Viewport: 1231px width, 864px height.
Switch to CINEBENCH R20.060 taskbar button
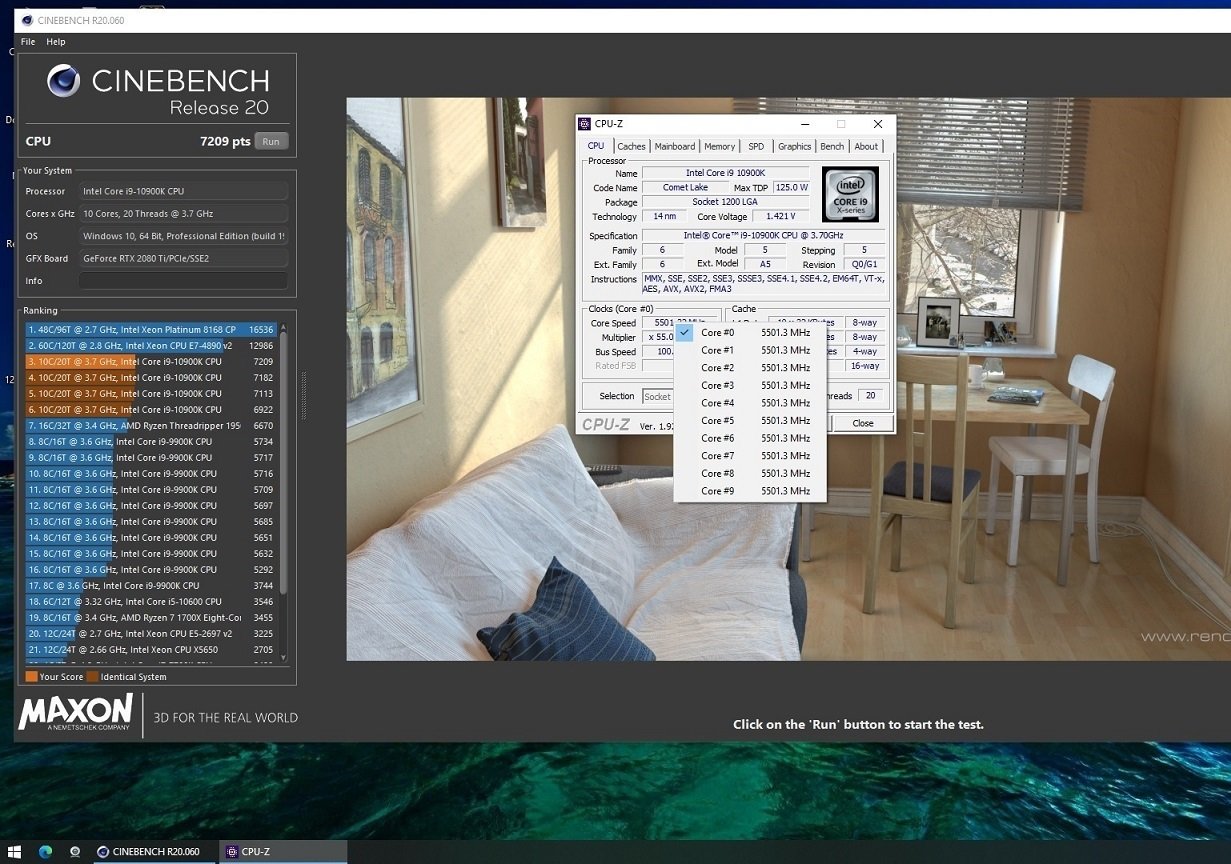155,852
